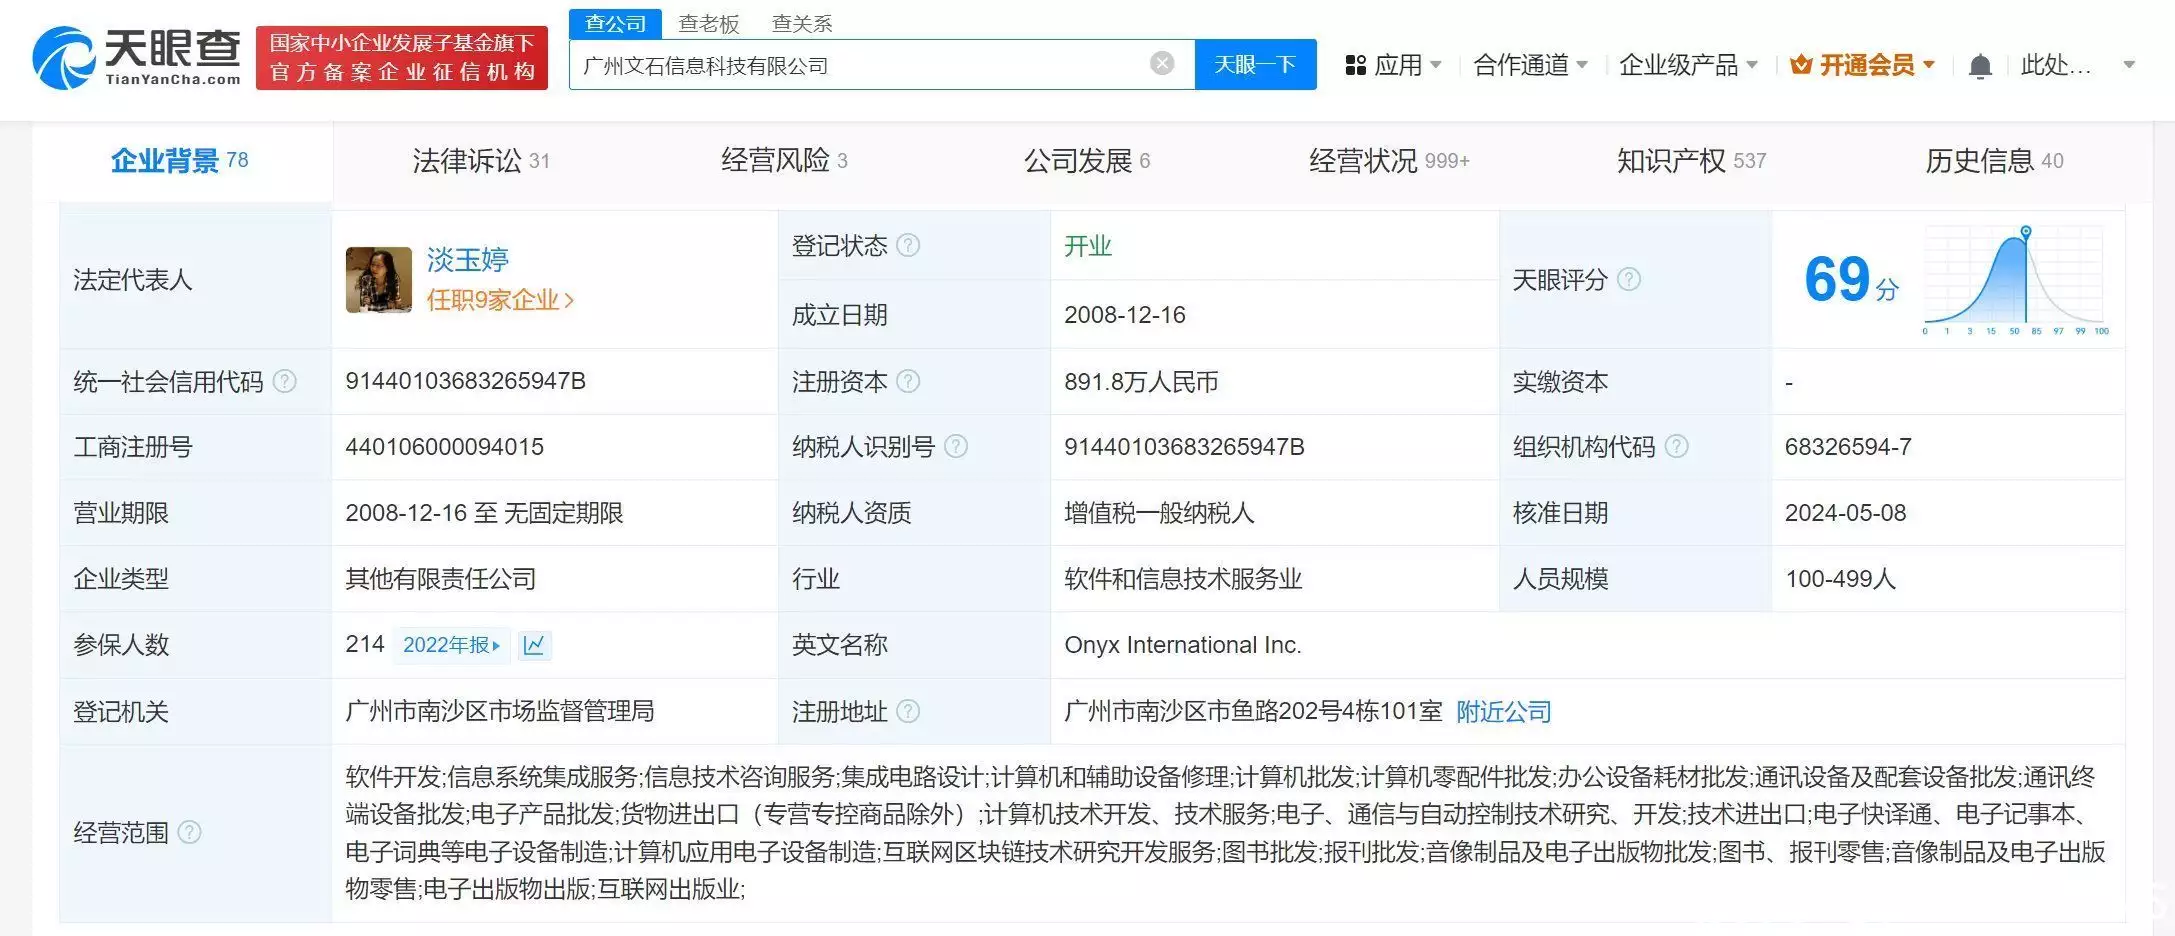Screen dimensions: 2175x936
Task: Click the crown icon next to 开通会员
Action: tap(1801, 65)
